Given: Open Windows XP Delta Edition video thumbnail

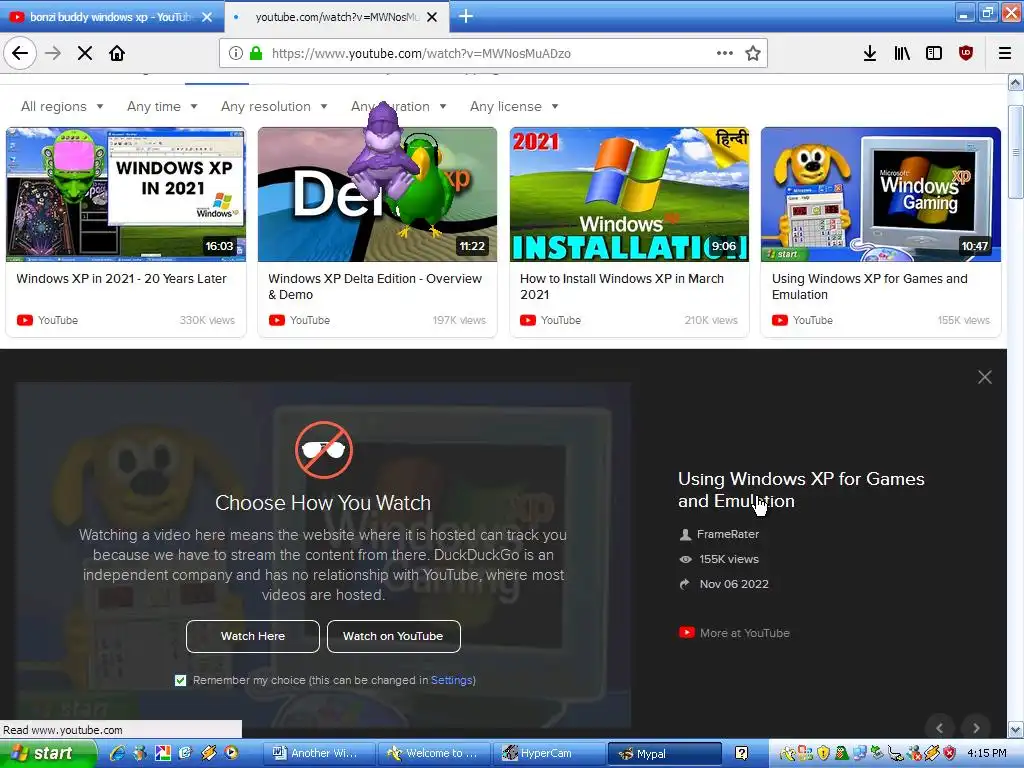Looking at the screenshot, I should [377, 195].
